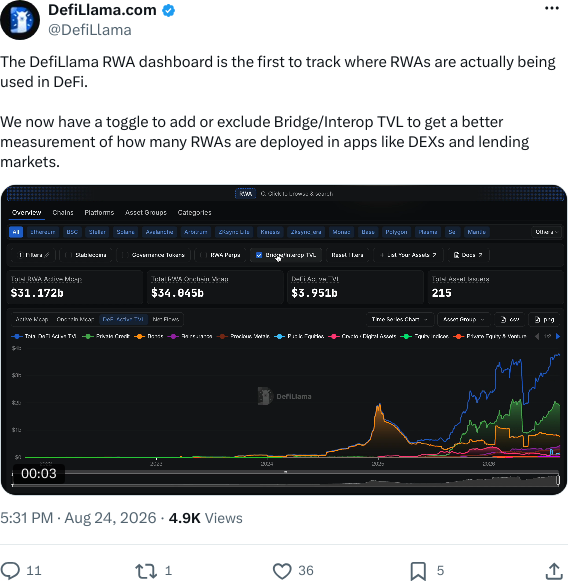568x581 pixels.
Task: Open the Time Series Chart dropdown
Action: point(400,319)
